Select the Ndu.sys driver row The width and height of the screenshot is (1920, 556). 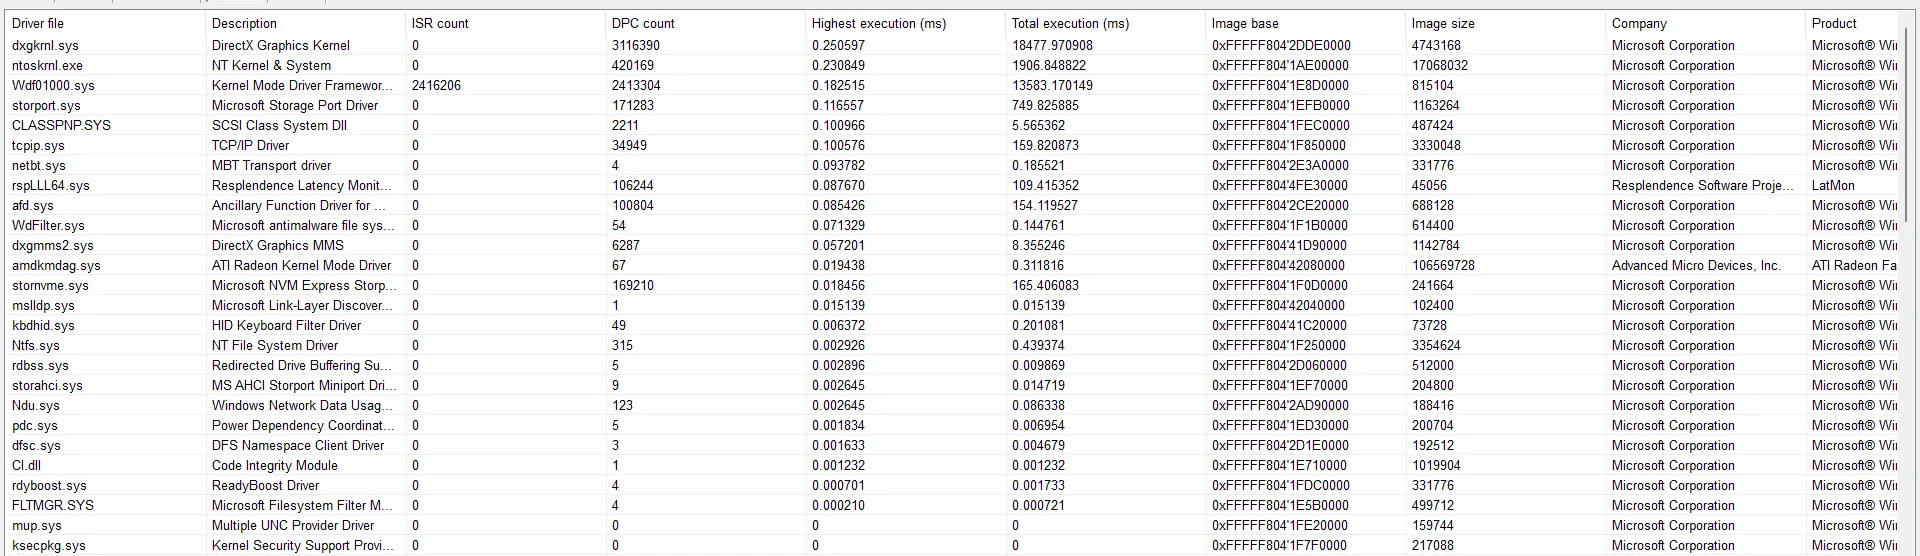[x=952, y=405]
